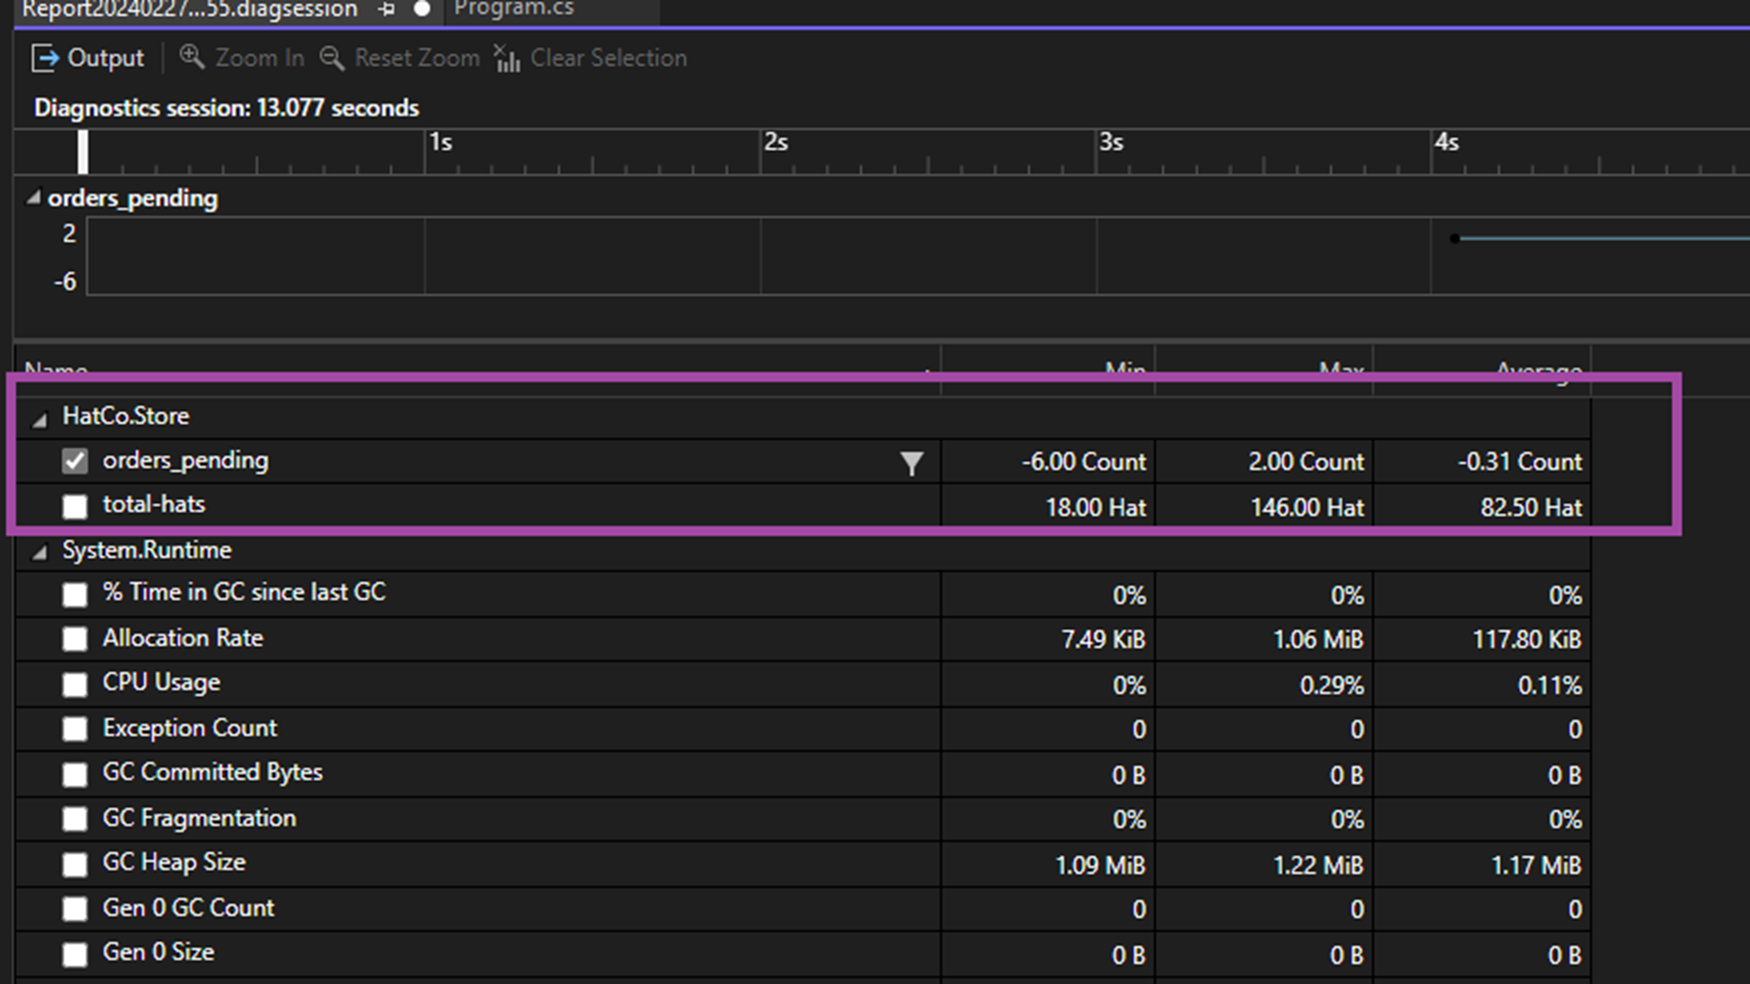Click the Zoom In magnifier icon

coord(191,57)
